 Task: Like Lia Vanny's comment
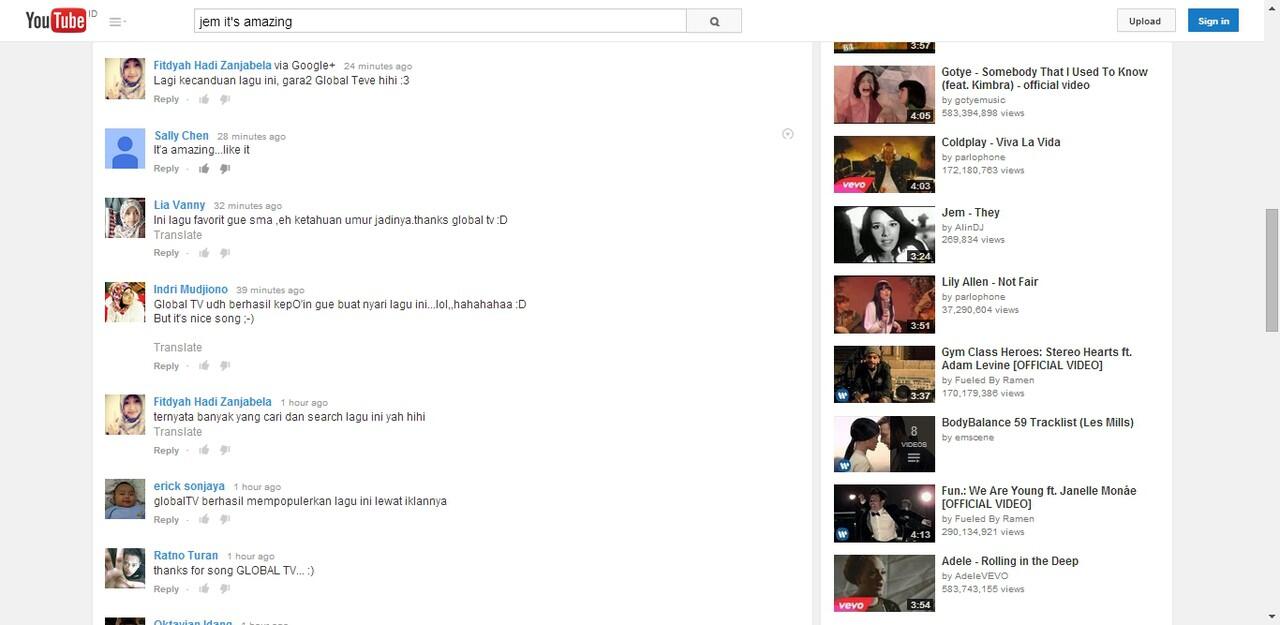[x=204, y=253]
